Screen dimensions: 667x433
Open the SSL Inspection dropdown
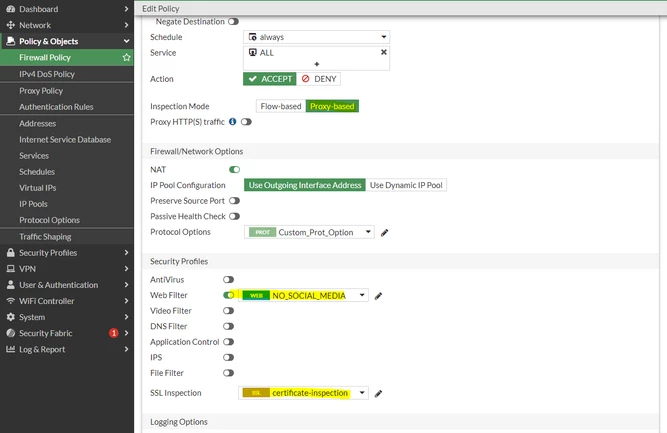(x=303, y=393)
